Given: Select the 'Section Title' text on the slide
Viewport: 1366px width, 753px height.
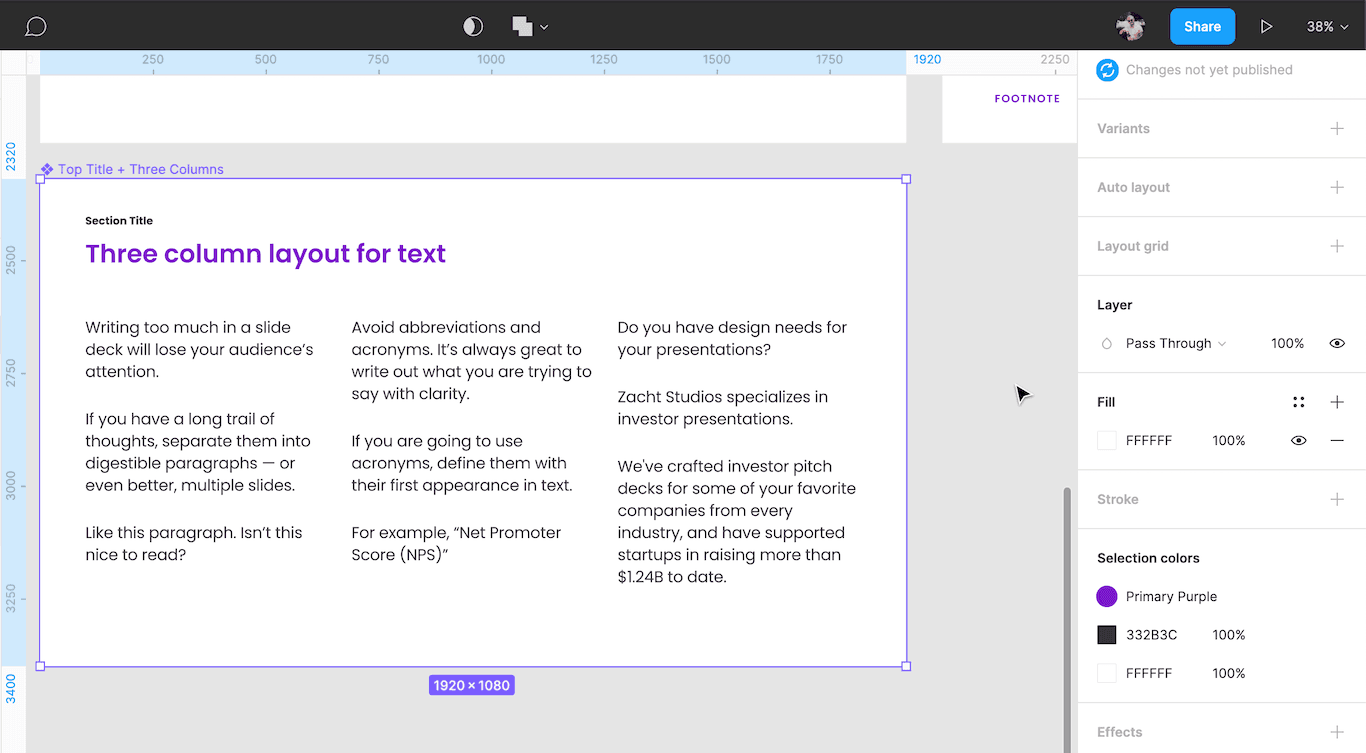Looking at the screenshot, I should (119, 221).
